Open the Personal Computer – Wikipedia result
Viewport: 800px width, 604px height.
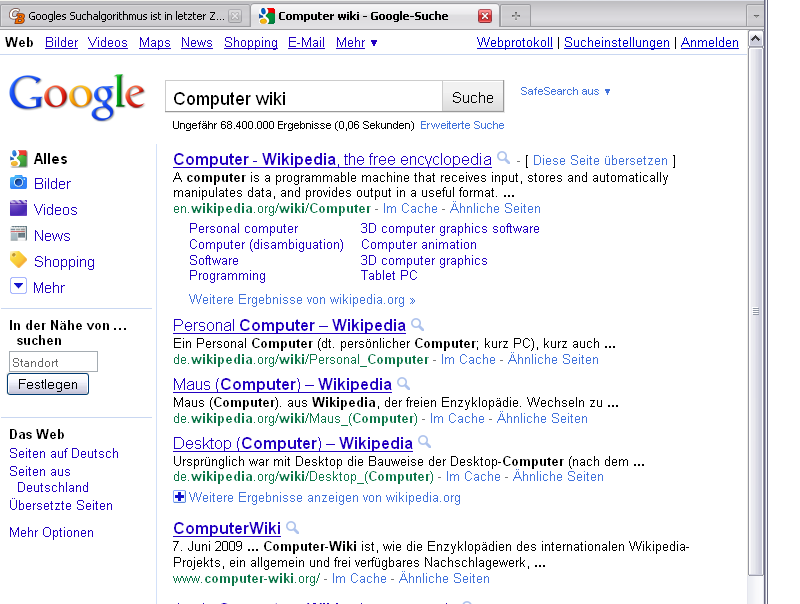[289, 325]
